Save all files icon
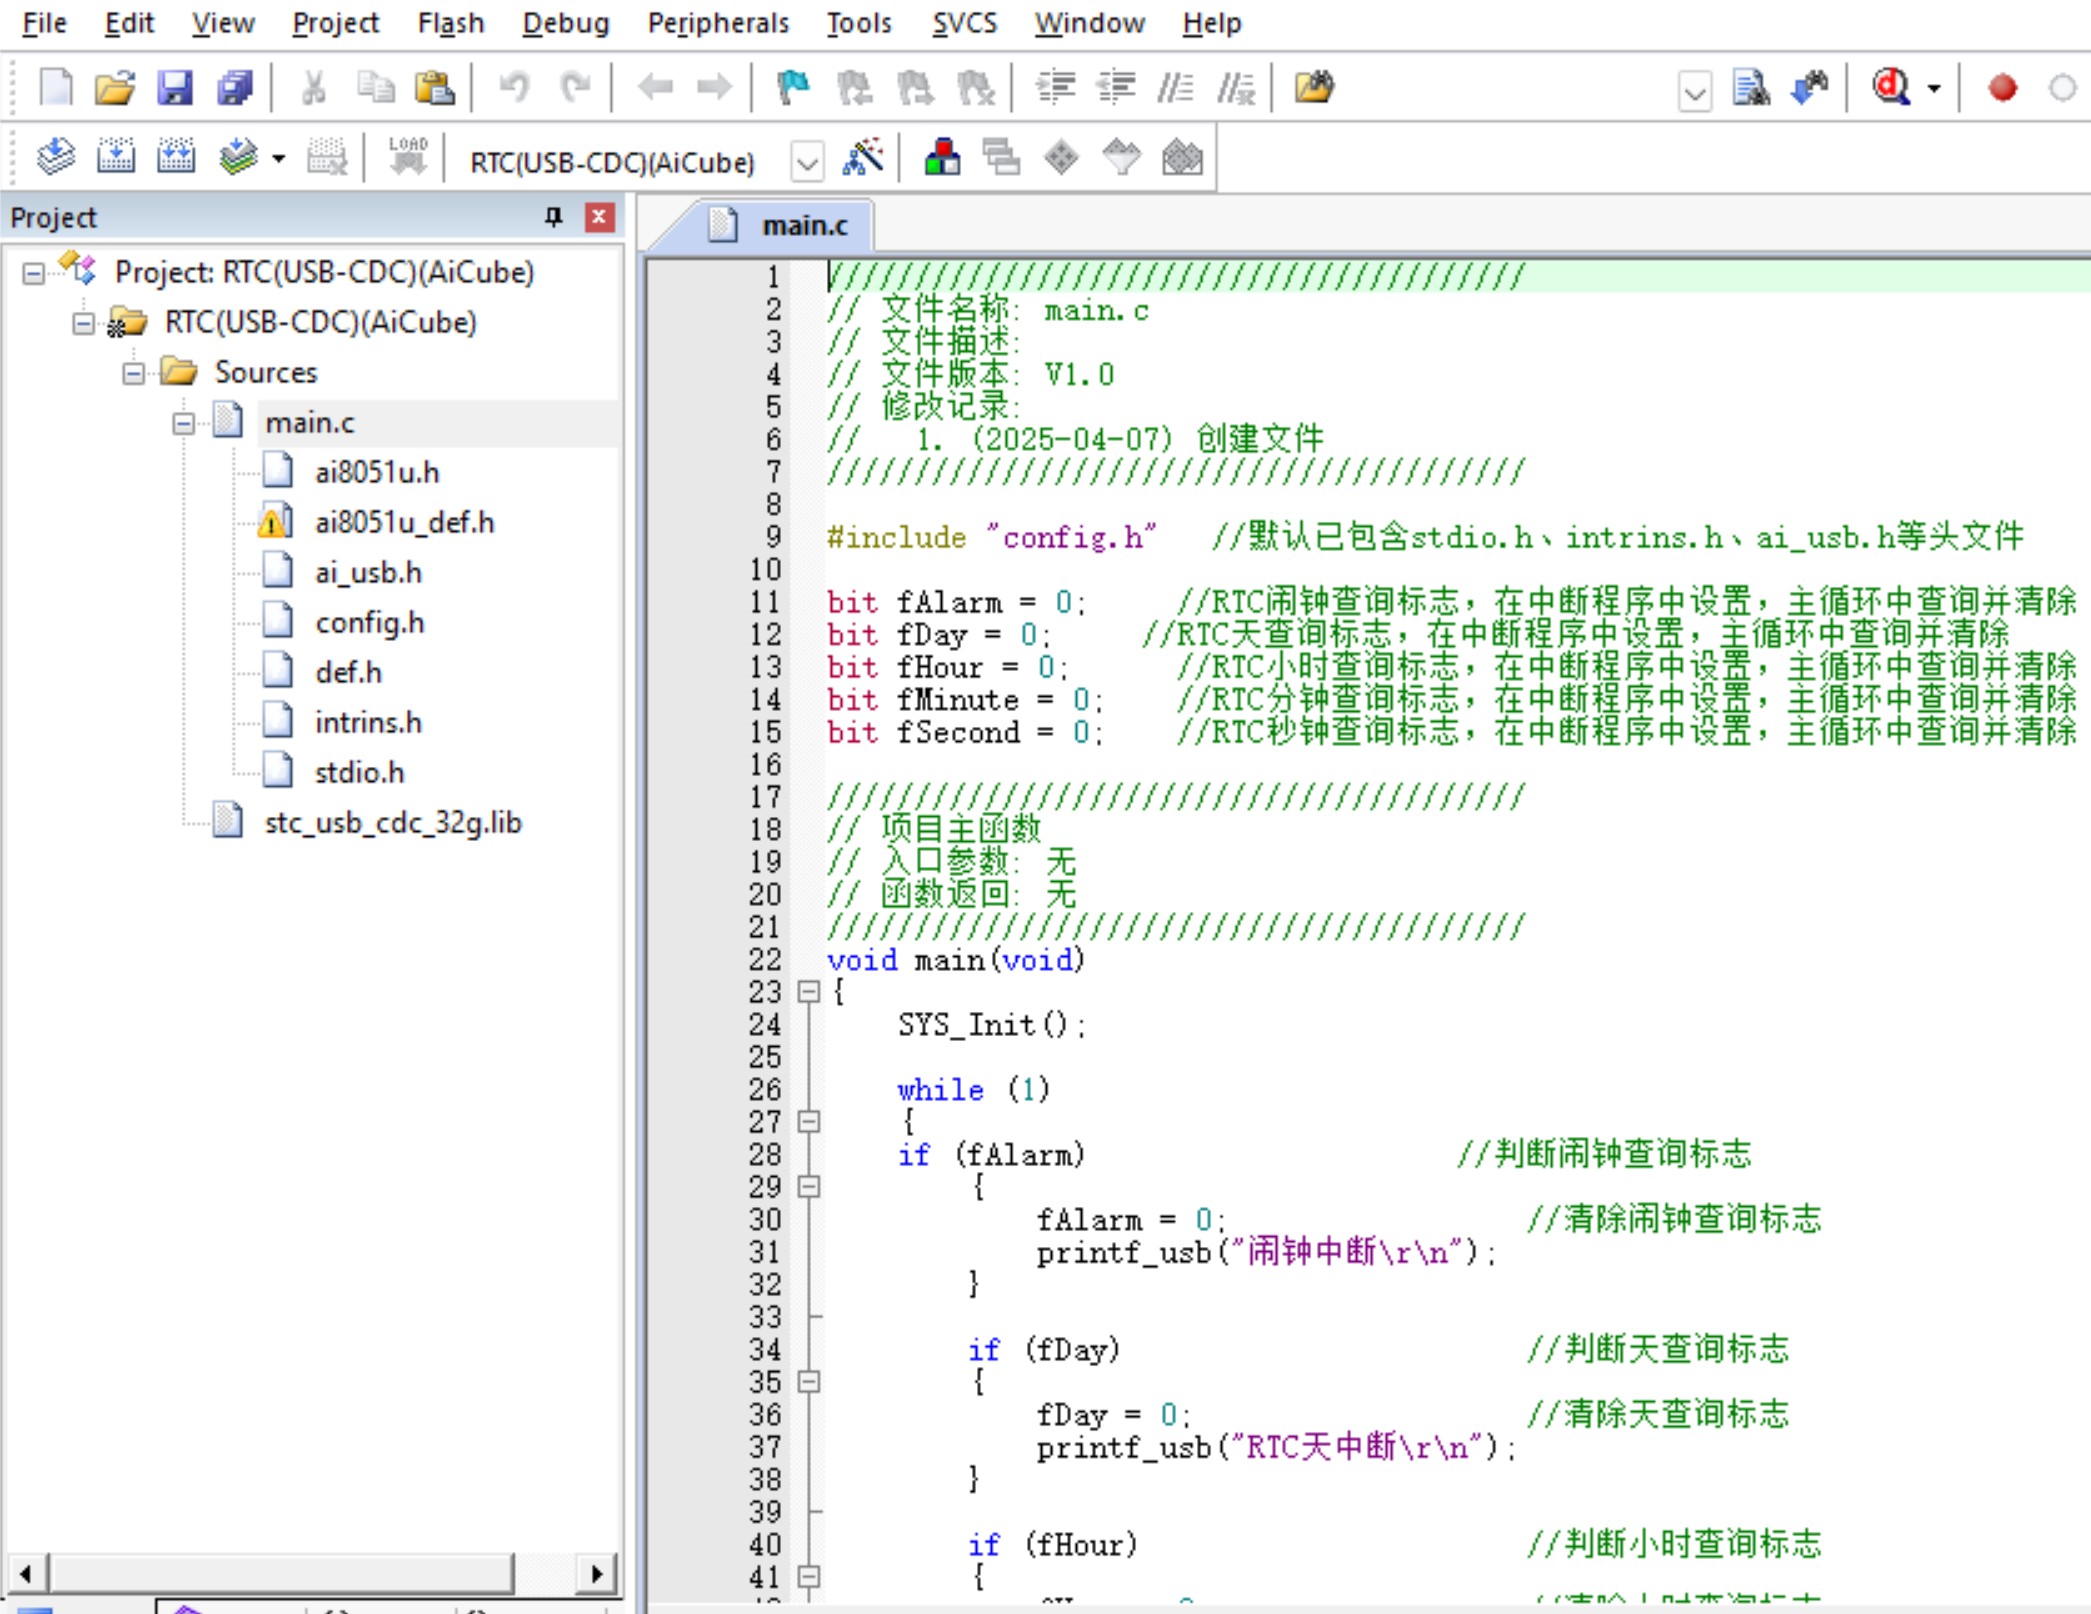2091x1614 pixels. click(x=235, y=87)
